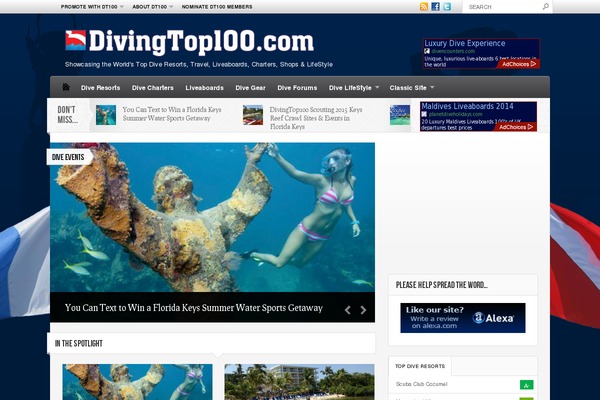Open the Reef Crawl ticker thumbnail
Screen dimensions: 600x400
coord(253,115)
